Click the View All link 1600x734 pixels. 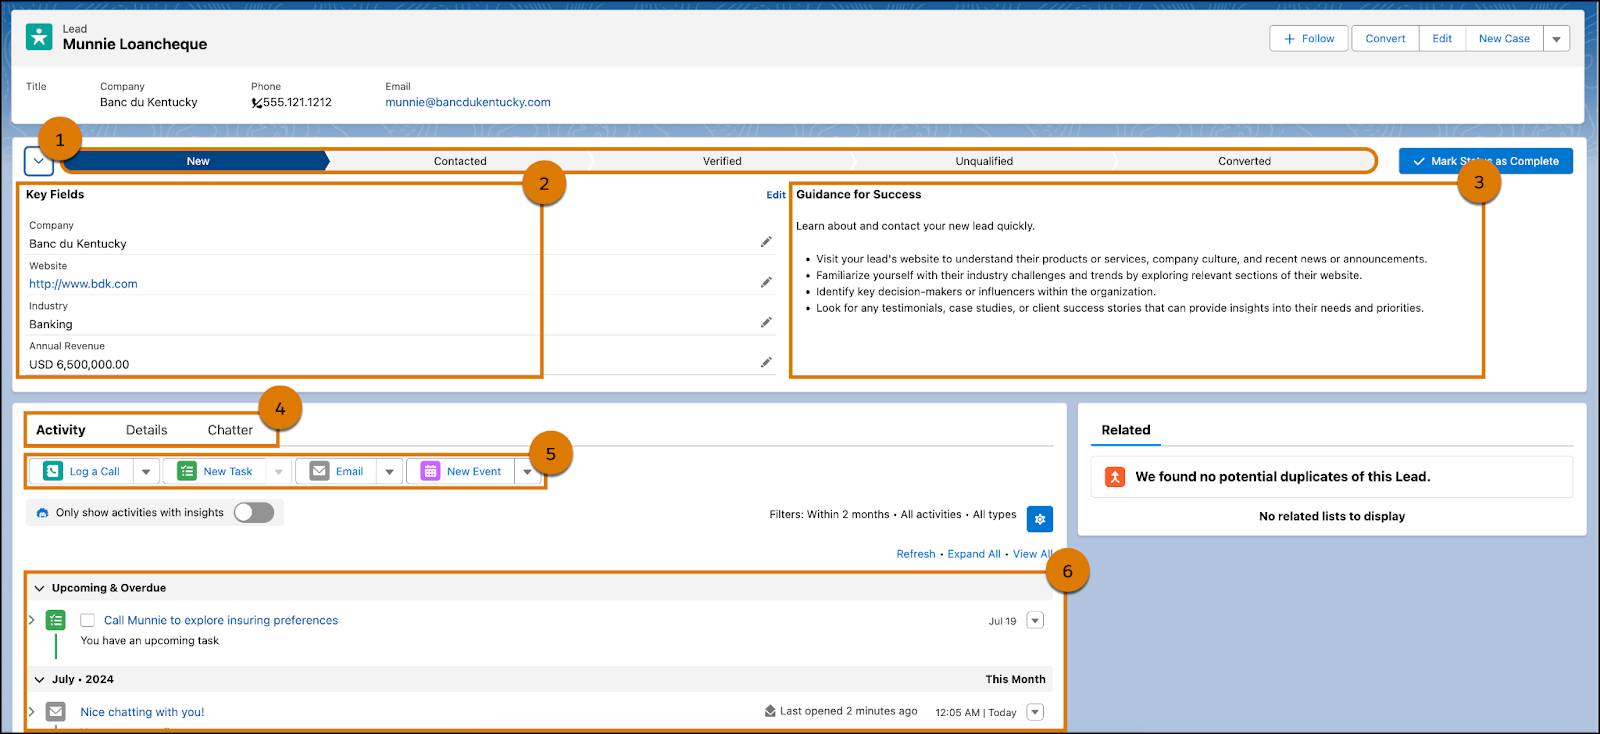tap(1032, 554)
